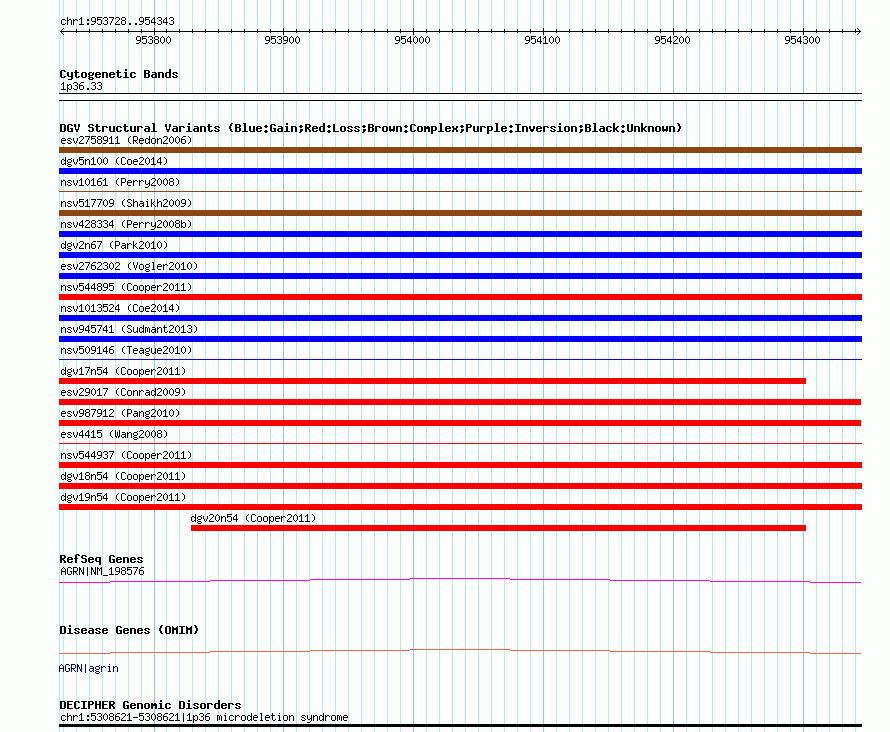Click the right arrow end of the ruler

pos(859,31)
